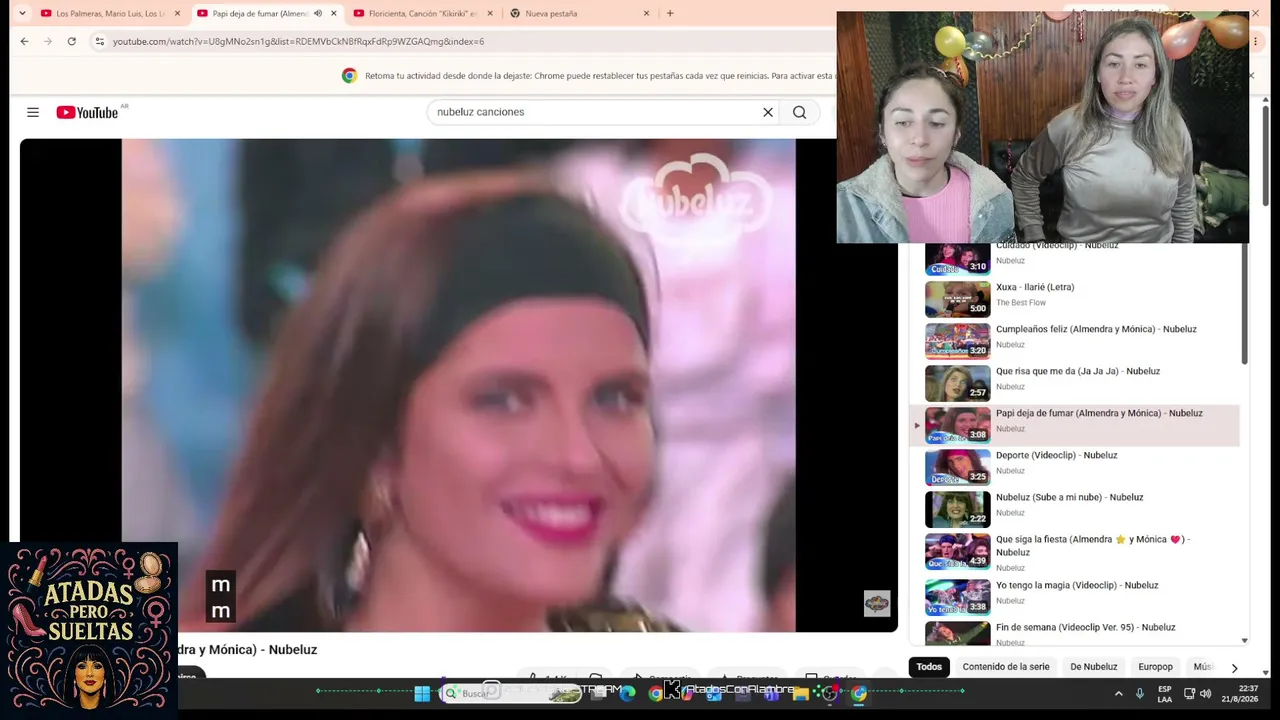Reload the current page
The image size is (1280, 720).
click(x=72, y=41)
